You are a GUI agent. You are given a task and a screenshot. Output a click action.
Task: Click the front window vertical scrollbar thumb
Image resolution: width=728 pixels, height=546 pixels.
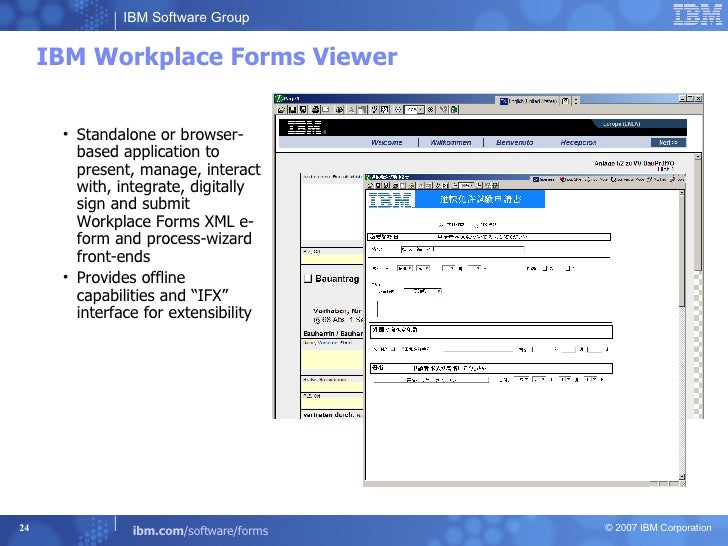[682, 251]
